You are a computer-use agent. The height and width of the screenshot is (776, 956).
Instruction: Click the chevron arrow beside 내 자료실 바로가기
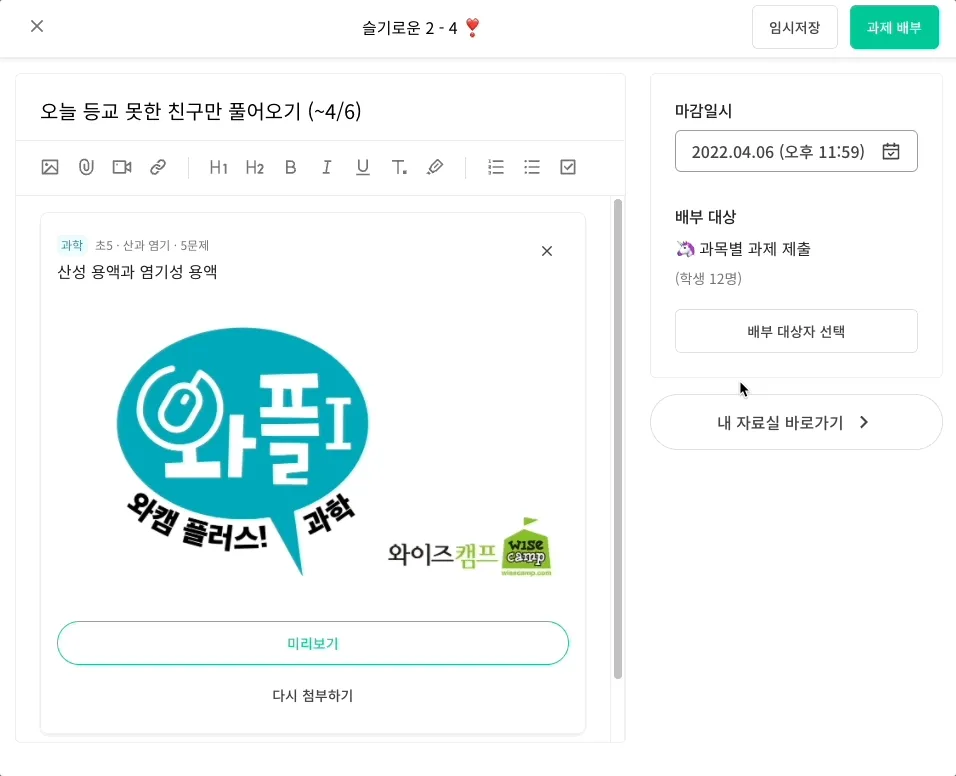coord(864,422)
